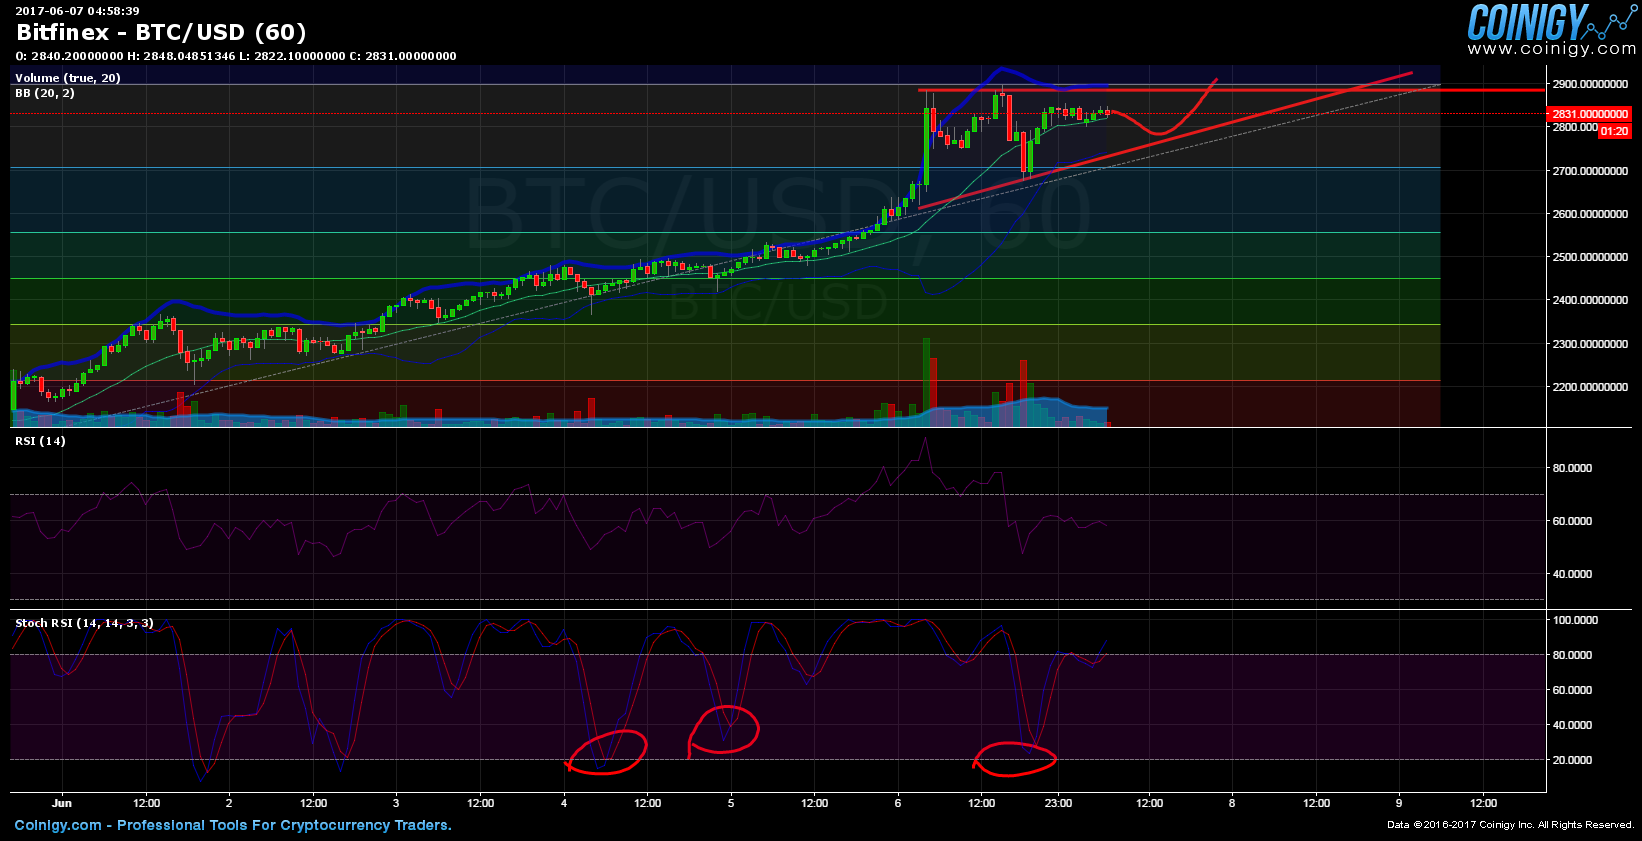1642x841 pixels.
Task: Click the 2500.00000000 price axis label
Action: coord(1590,257)
